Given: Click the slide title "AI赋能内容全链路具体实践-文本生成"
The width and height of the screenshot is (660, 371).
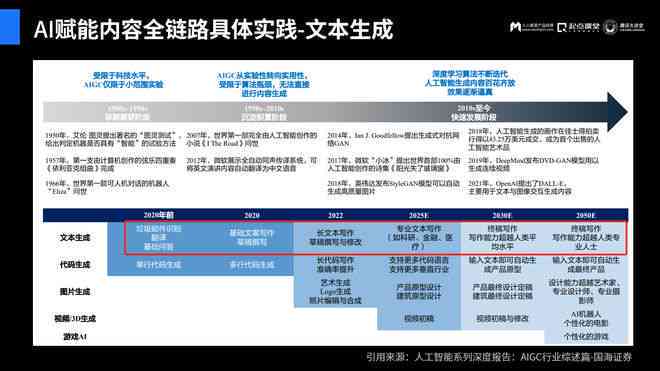Looking at the screenshot, I should point(213,29).
